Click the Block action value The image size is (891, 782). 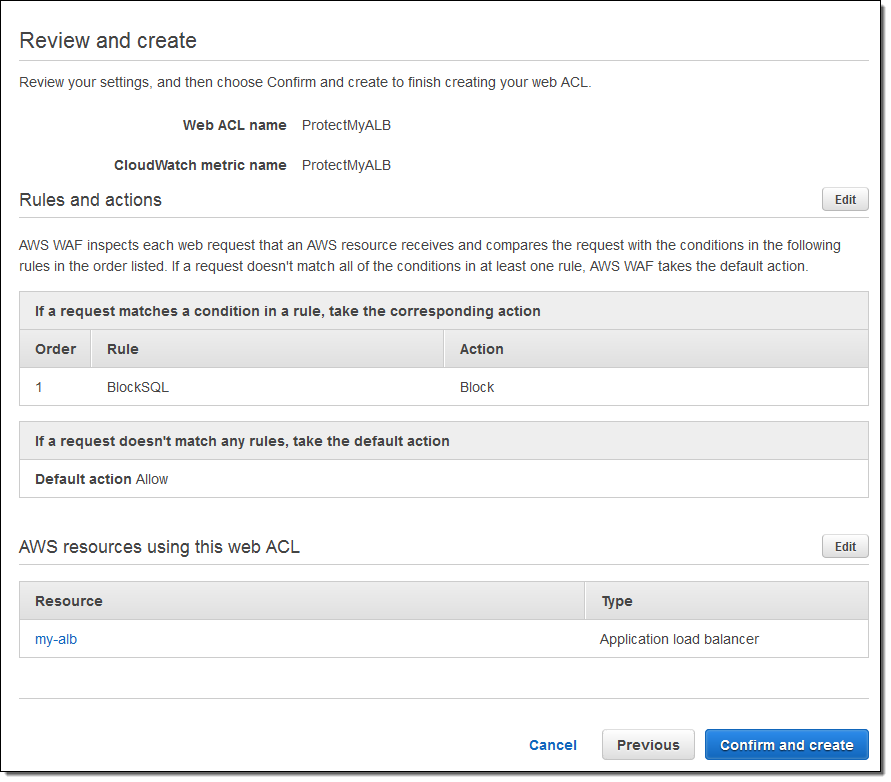[477, 387]
